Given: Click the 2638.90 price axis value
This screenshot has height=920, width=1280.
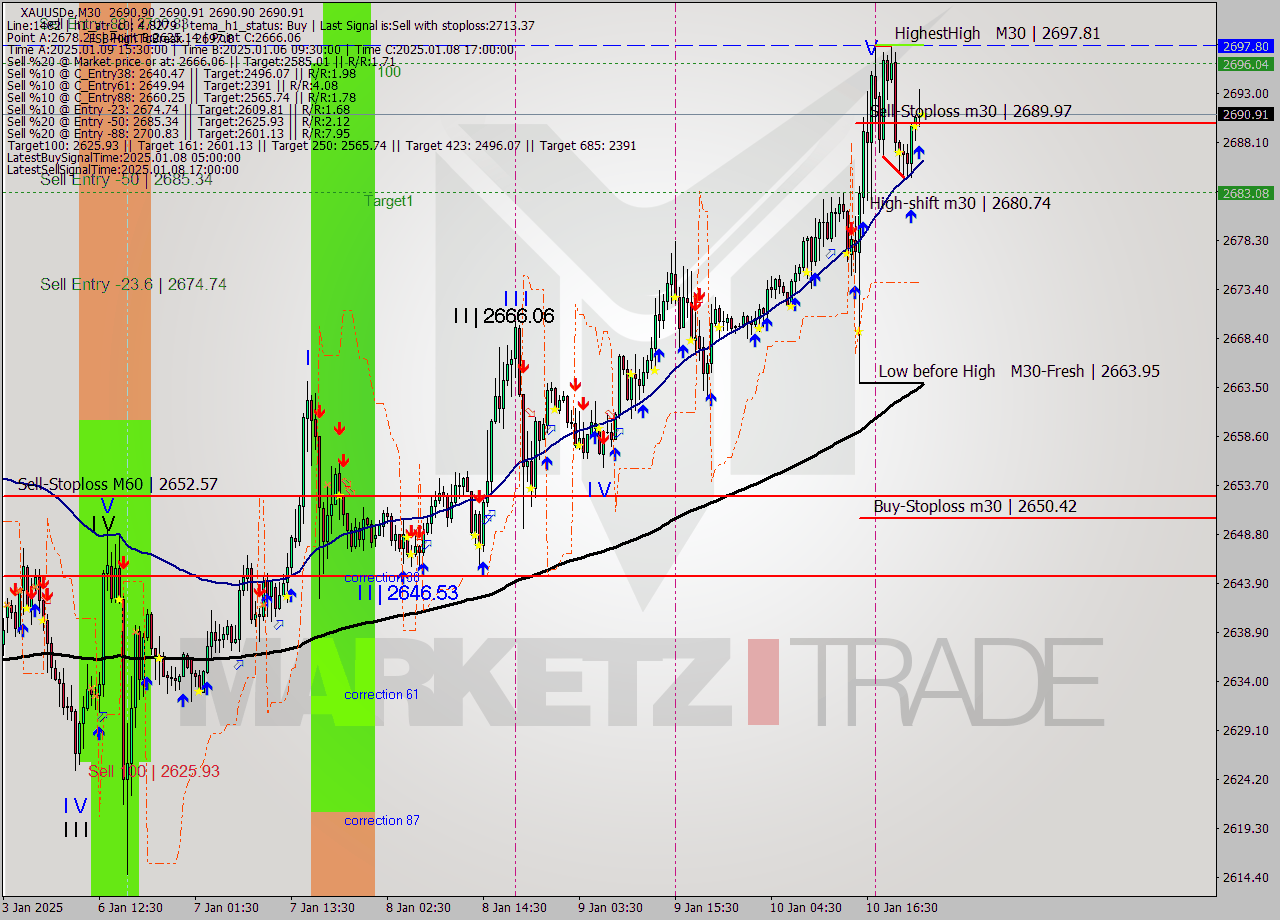Looking at the screenshot, I should 1245,632.
